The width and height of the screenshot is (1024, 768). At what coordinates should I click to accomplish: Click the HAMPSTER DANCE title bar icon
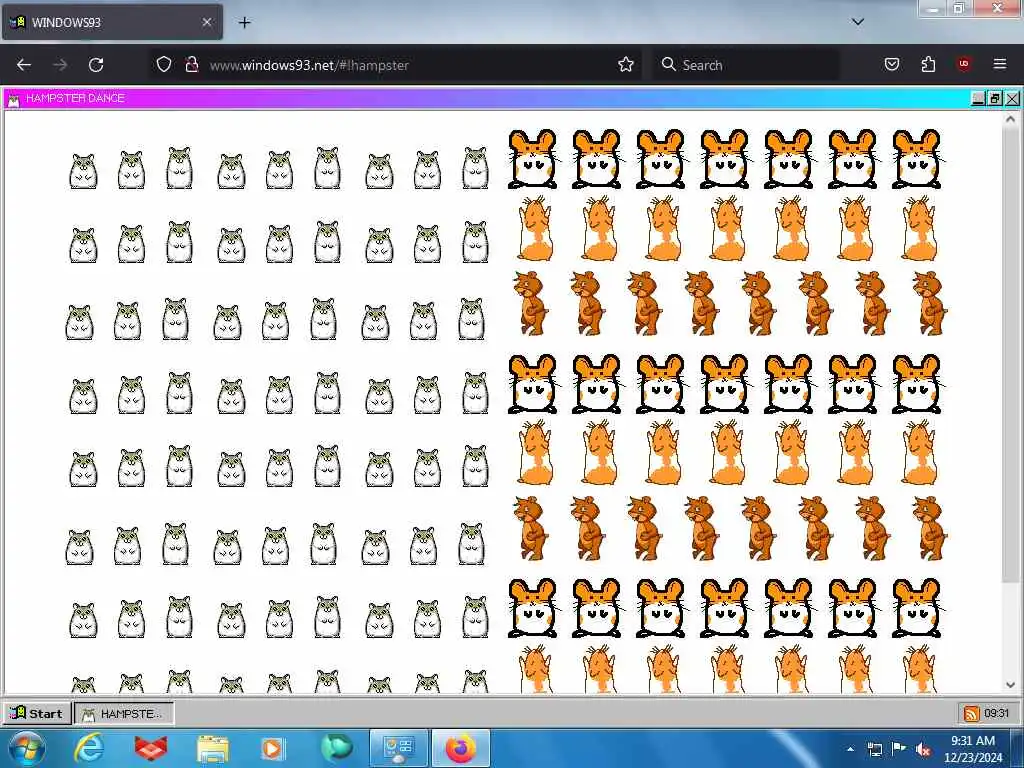click(x=14, y=99)
